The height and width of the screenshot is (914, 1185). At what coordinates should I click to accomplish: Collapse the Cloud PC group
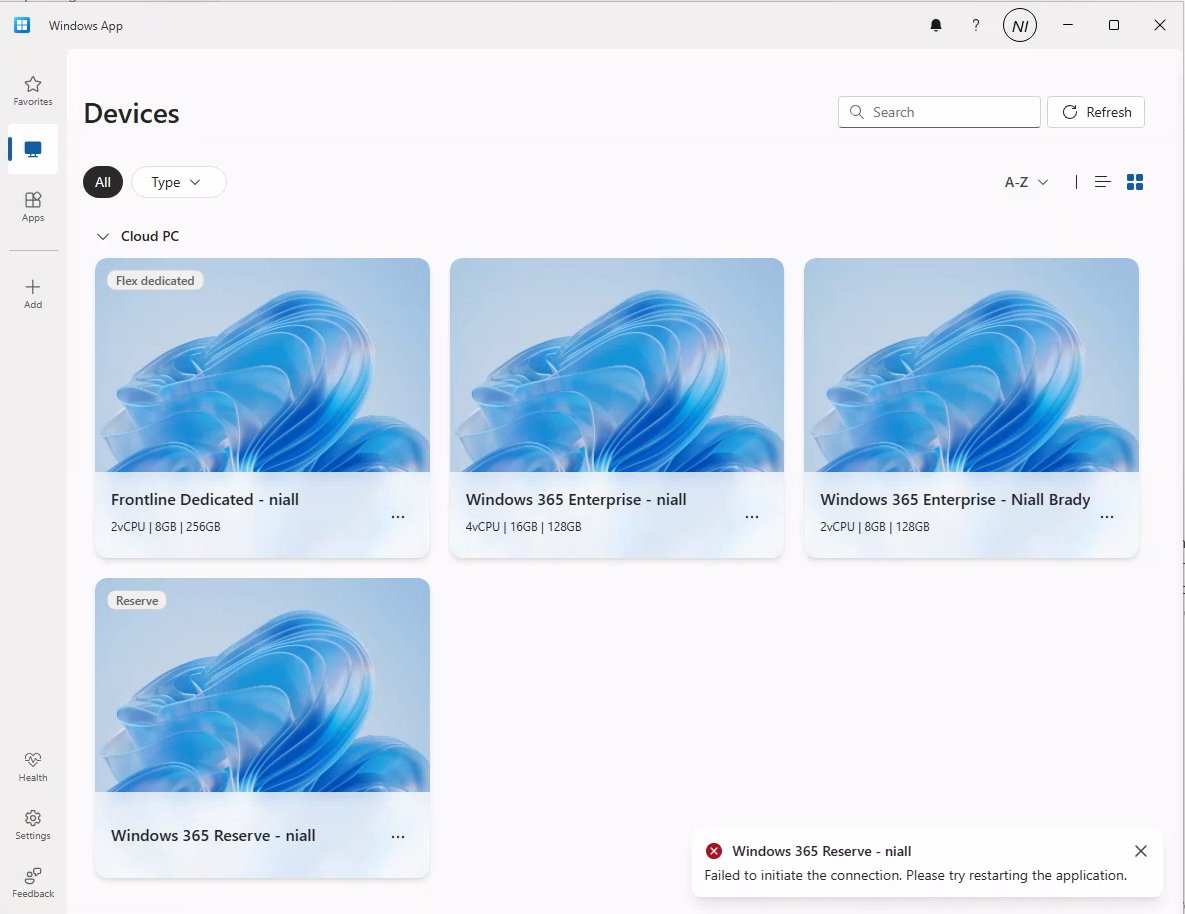coord(103,237)
